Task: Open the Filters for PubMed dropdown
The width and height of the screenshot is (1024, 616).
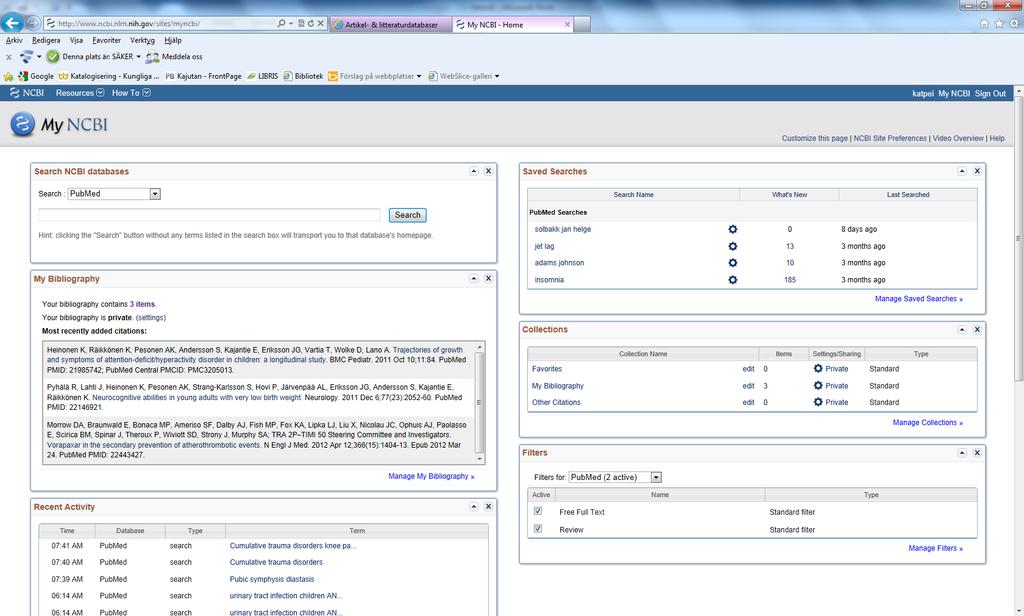Action: [x=656, y=478]
